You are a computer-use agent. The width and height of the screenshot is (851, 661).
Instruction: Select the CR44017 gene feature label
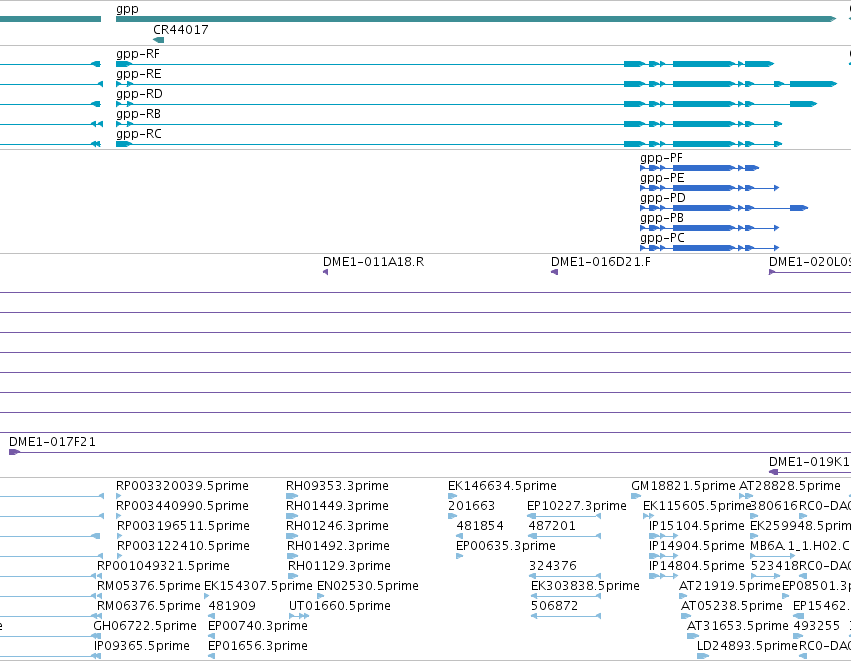coord(181,30)
